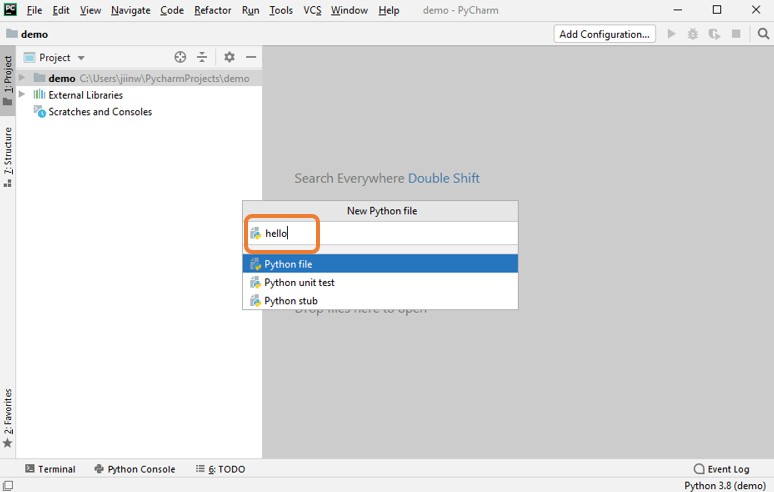Screen dimensions: 774x492
Task: Open the Code menu
Action: pyautogui.click(x=172, y=10)
